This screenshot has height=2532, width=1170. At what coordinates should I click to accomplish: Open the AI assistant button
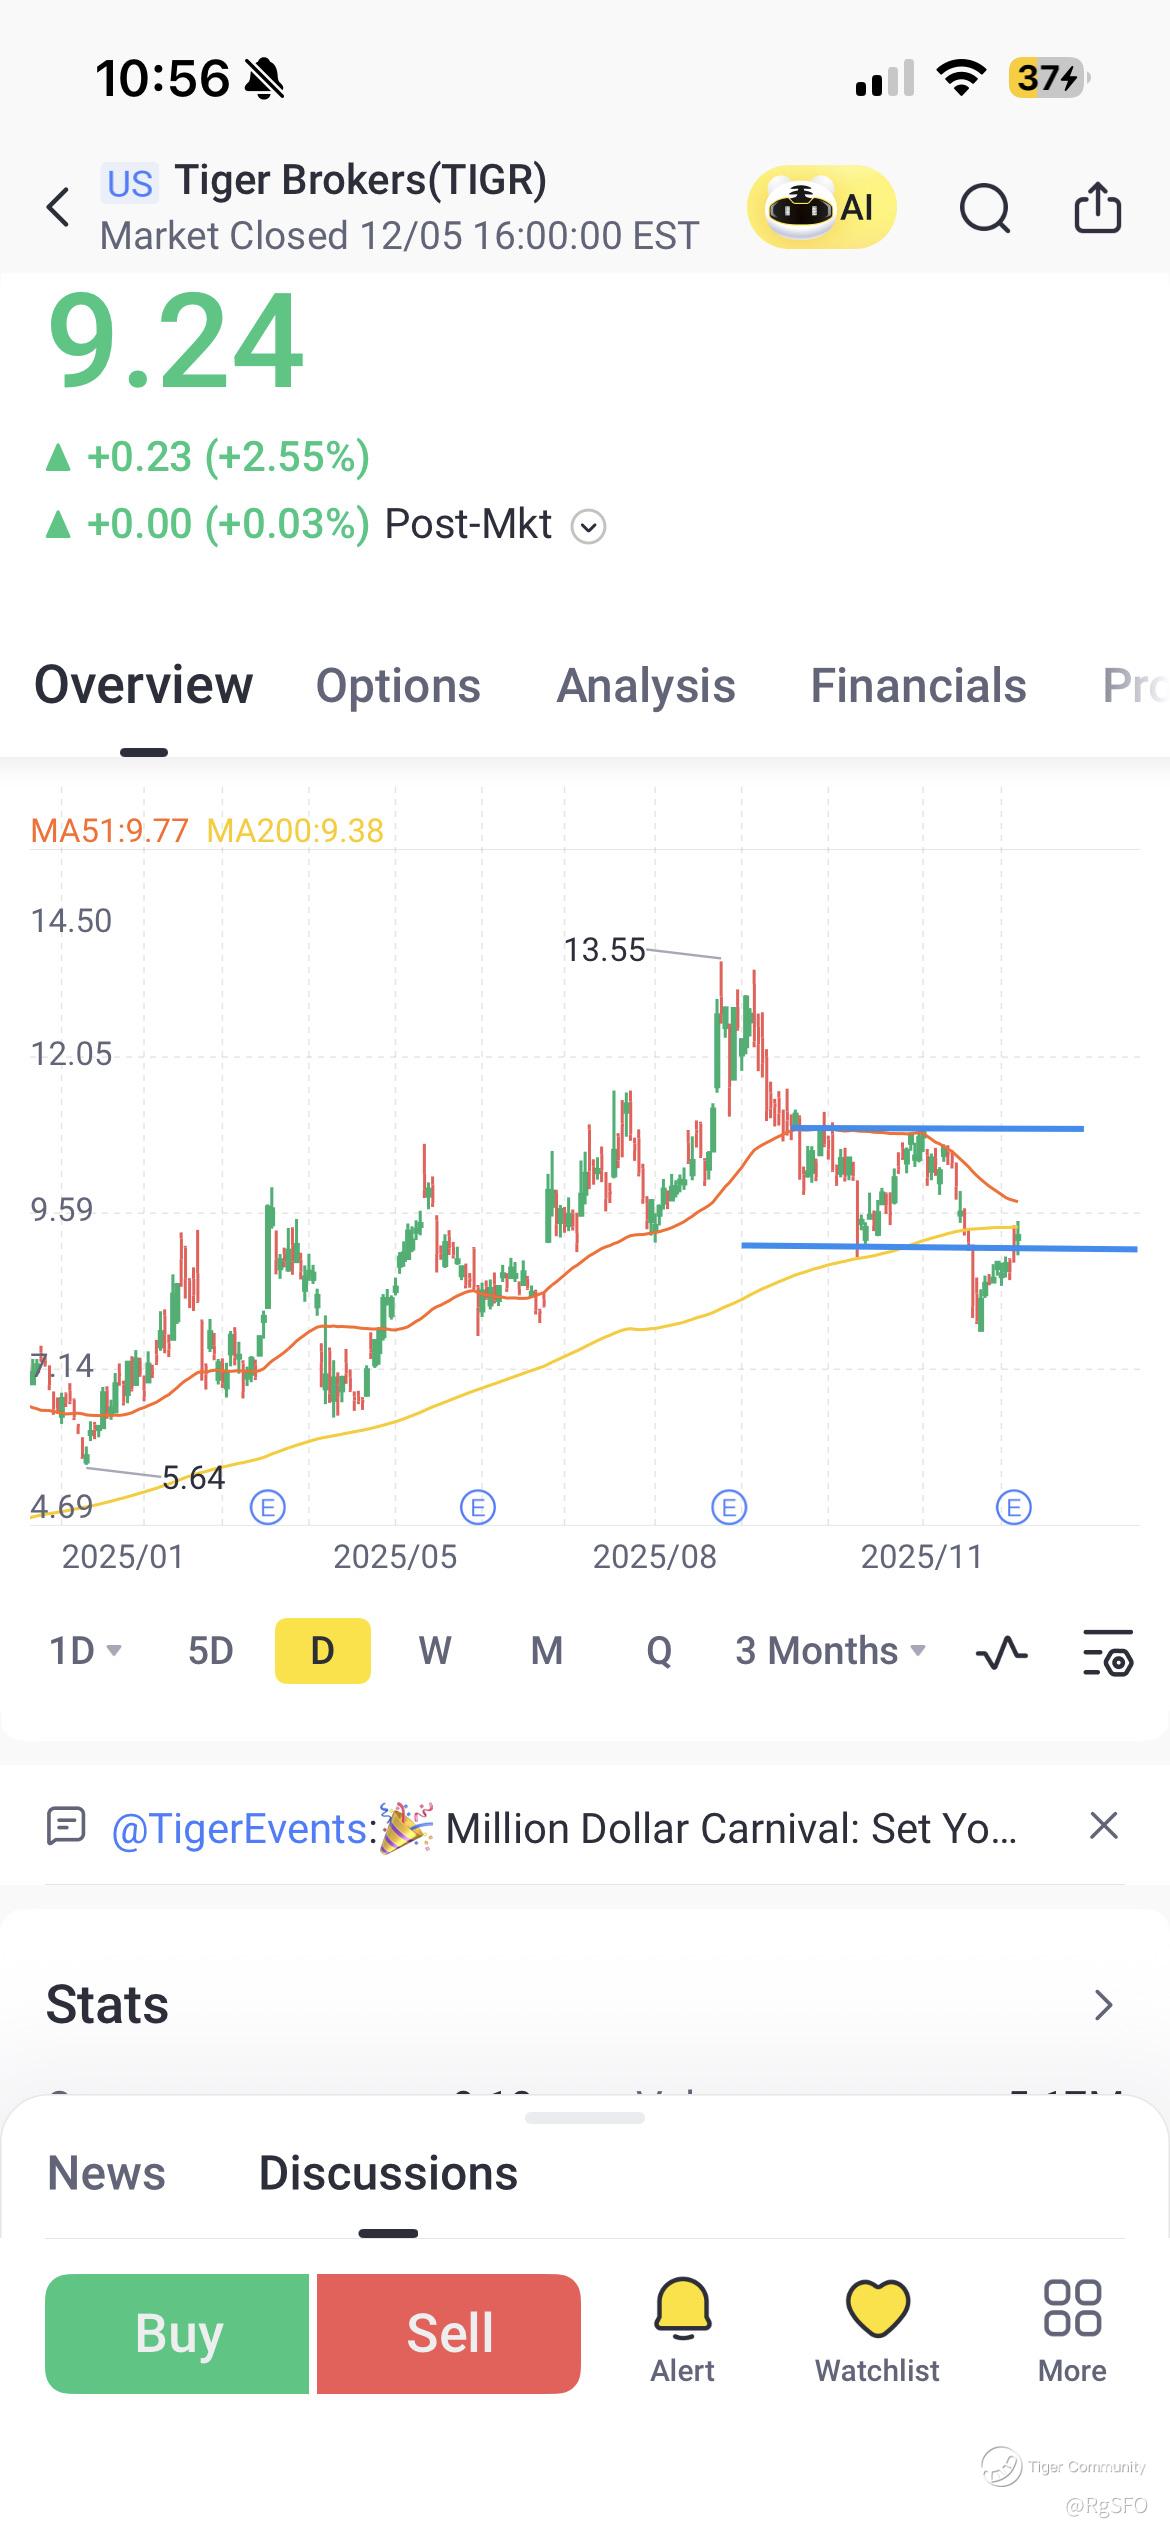pyautogui.click(x=821, y=207)
